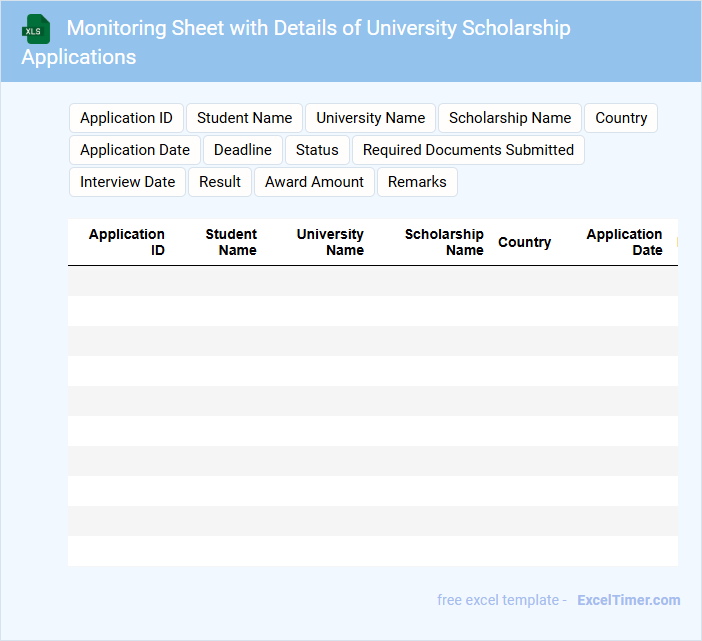Click the University Name column header
702x641 pixels.
330,242
